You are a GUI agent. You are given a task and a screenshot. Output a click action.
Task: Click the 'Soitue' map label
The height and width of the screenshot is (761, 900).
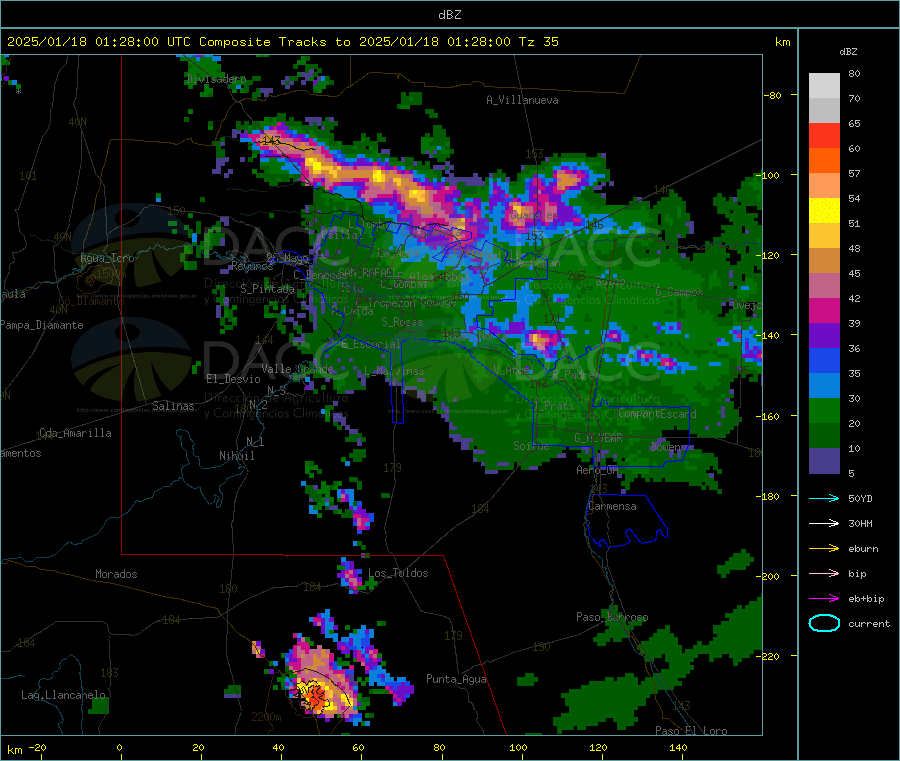[x=531, y=445]
